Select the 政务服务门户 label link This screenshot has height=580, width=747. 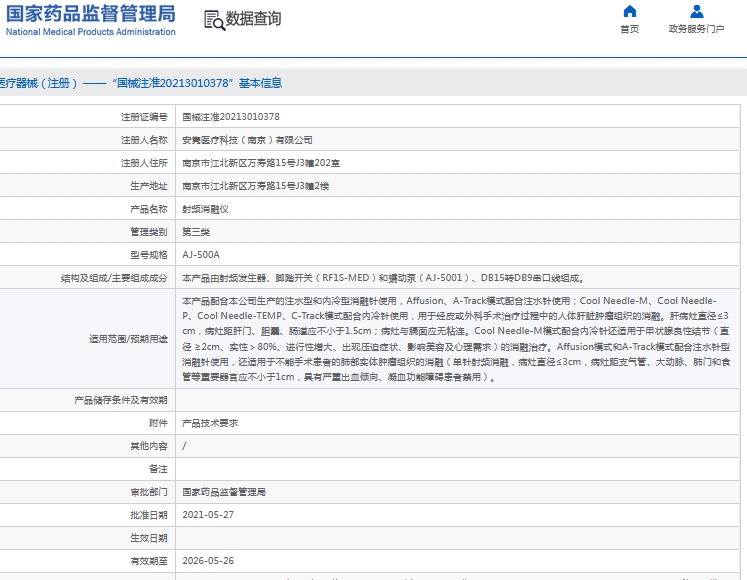(697, 29)
